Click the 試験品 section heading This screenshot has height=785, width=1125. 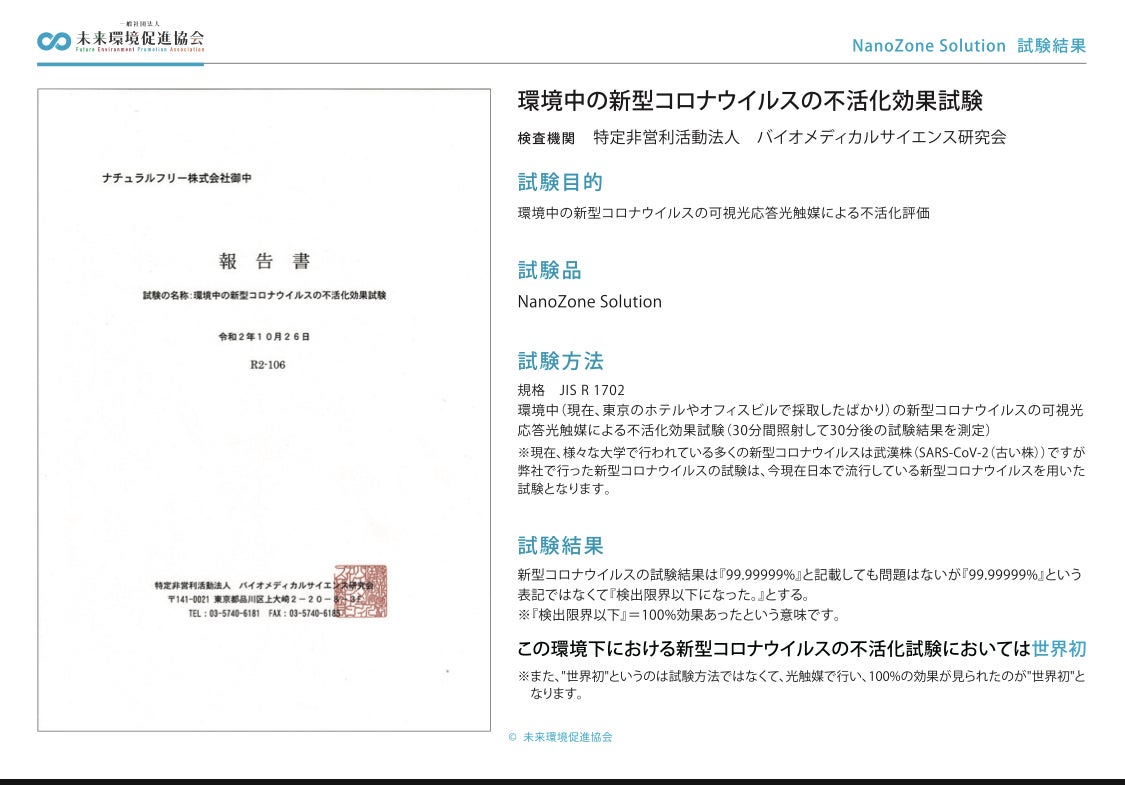tap(549, 270)
